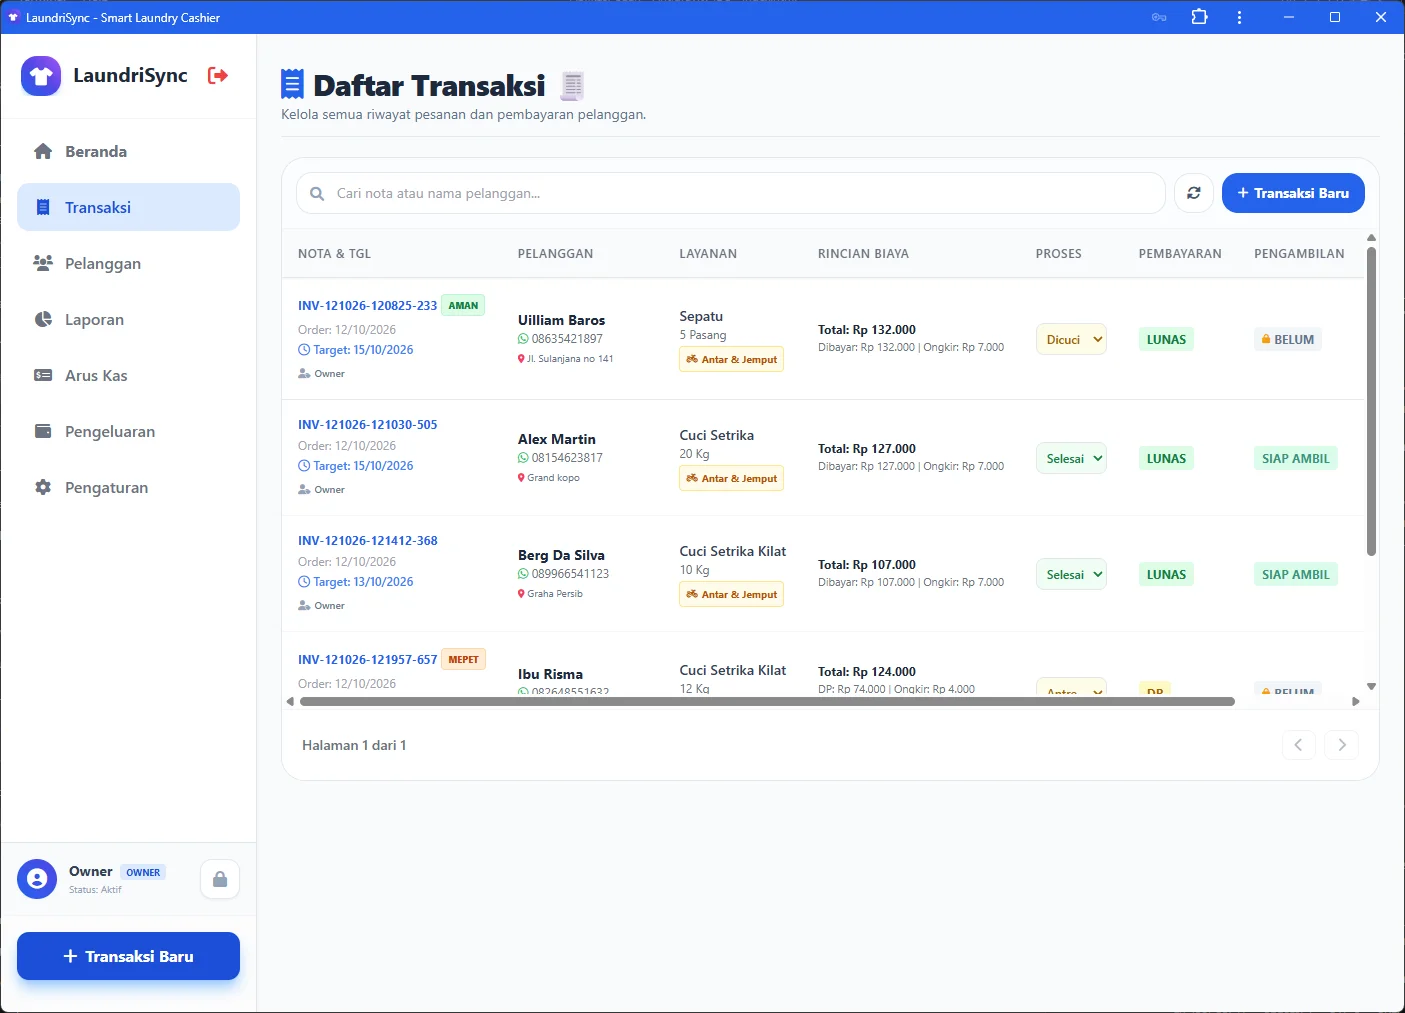Click the browser extensions puzzle icon in title bar
The height and width of the screenshot is (1013, 1405).
click(x=1200, y=17)
